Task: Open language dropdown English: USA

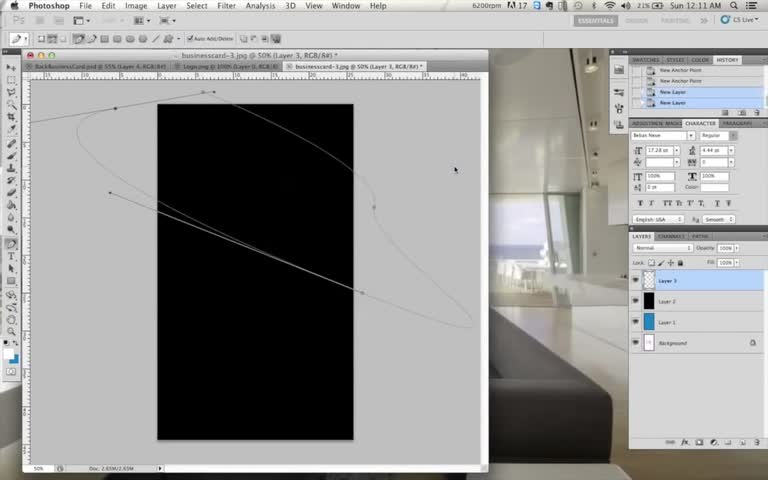Action: [x=658, y=219]
